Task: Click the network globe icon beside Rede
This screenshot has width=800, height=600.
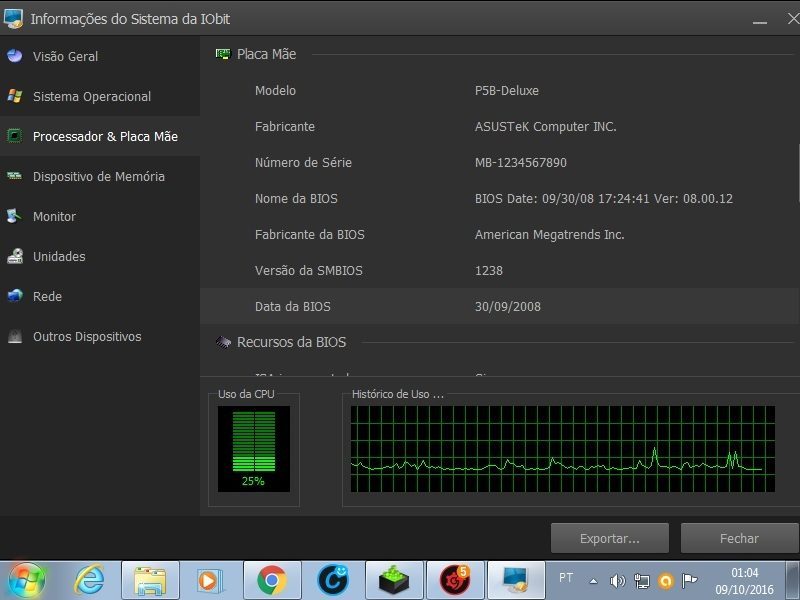Action: pyautogui.click(x=15, y=296)
